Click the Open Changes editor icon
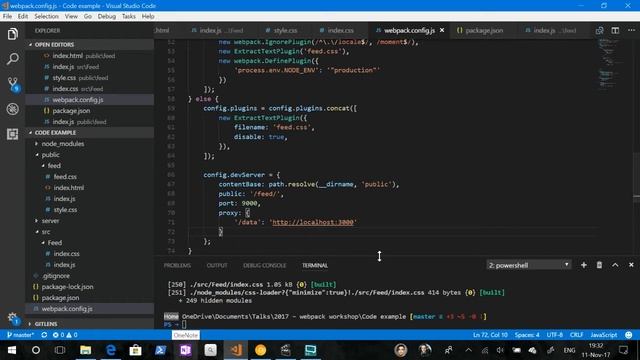The height and width of the screenshot is (360, 640). (x=599, y=31)
